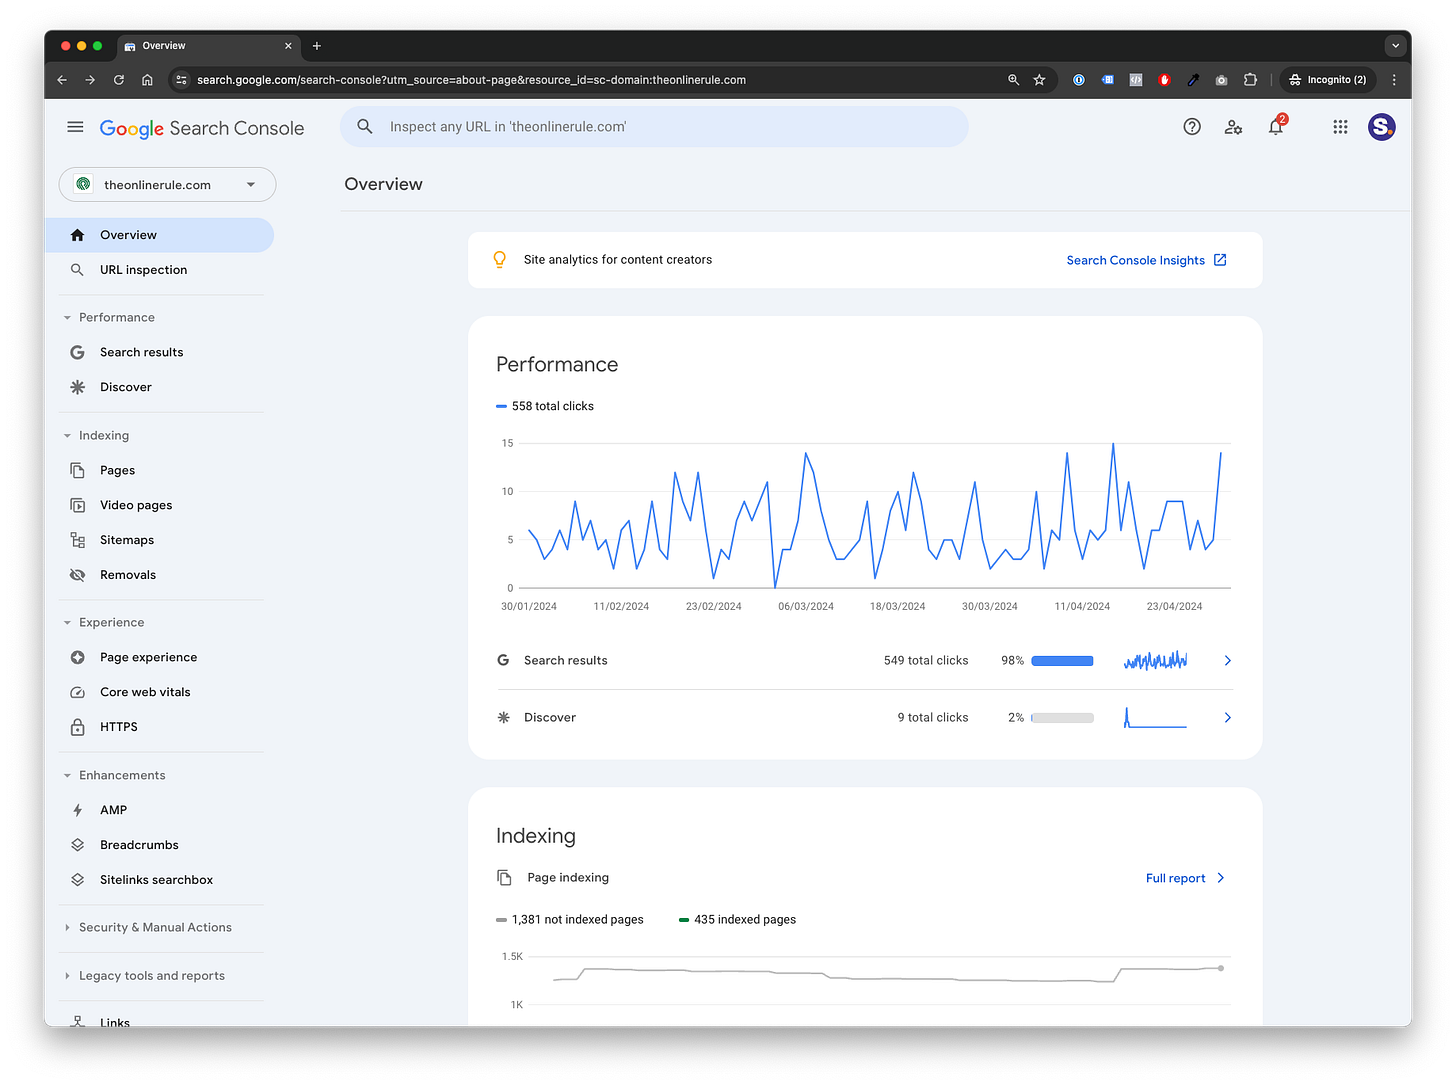Image resolution: width=1456 pixels, height=1085 pixels.
Task: Open Discover row chevron arrow
Action: pos(1227,718)
